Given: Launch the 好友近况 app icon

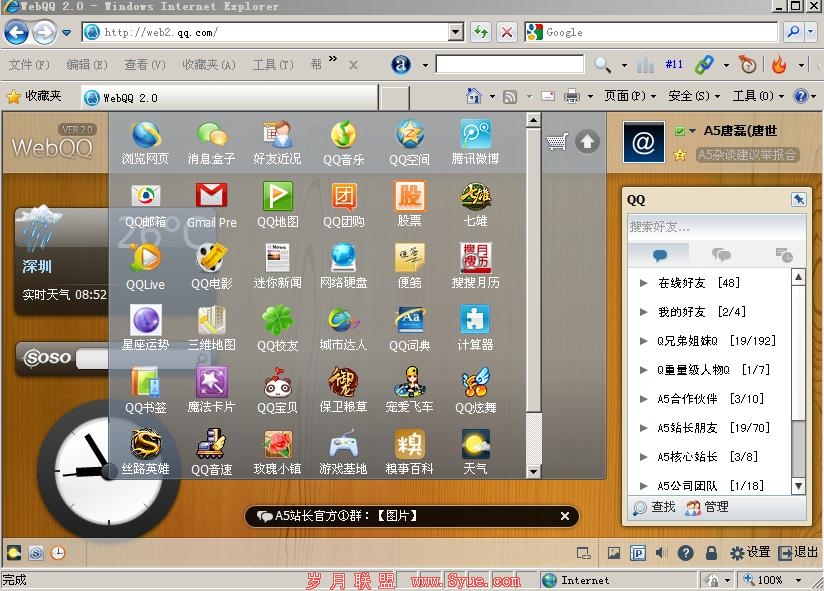Looking at the screenshot, I should (277, 143).
